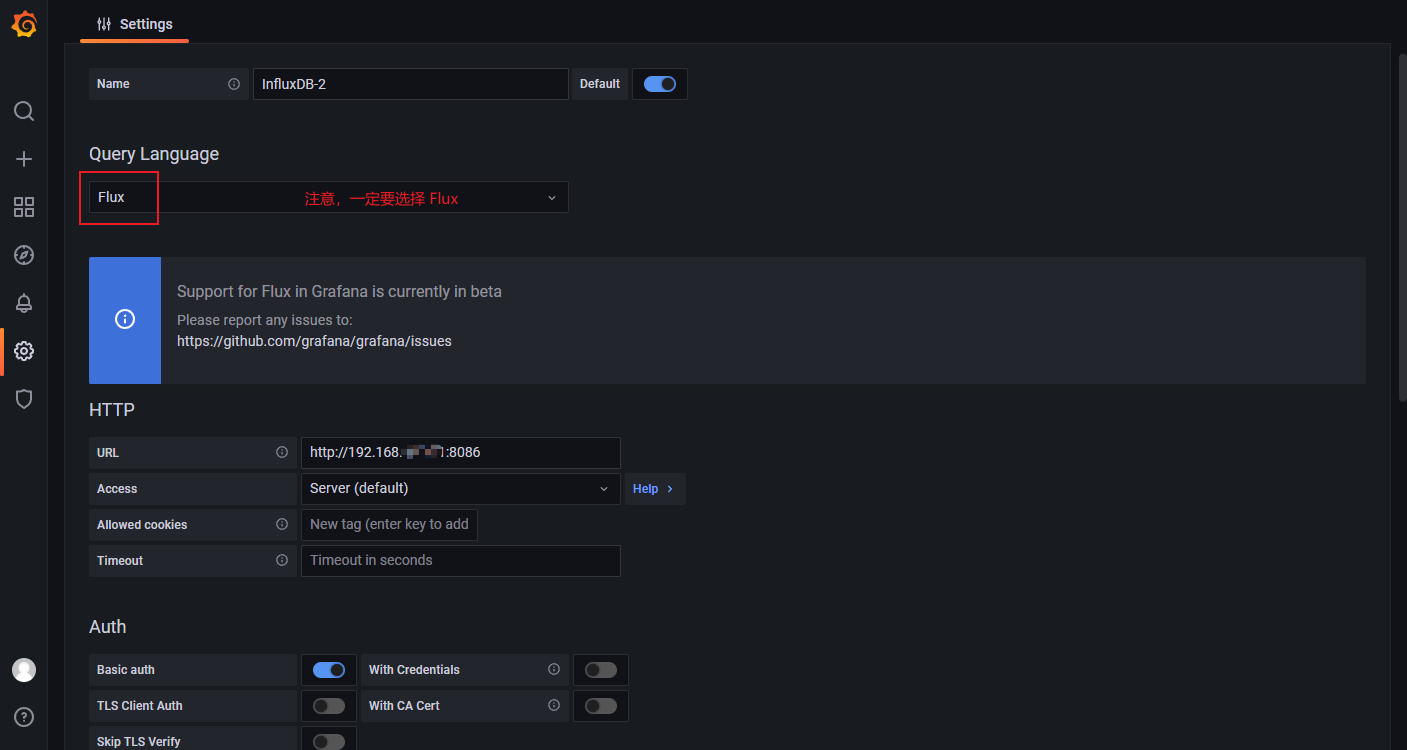Viewport: 1407px width, 750px height.
Task: Select the Settings tab
Action: 135,24
